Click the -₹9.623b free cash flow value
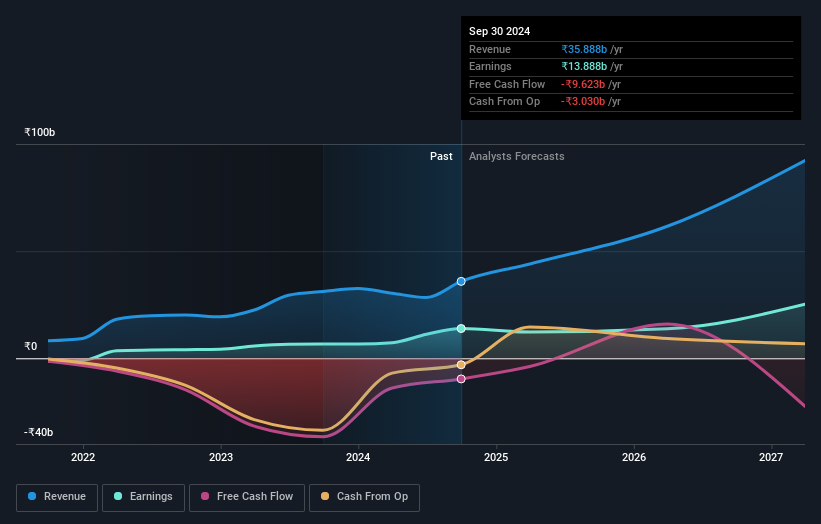 point(583,84)
